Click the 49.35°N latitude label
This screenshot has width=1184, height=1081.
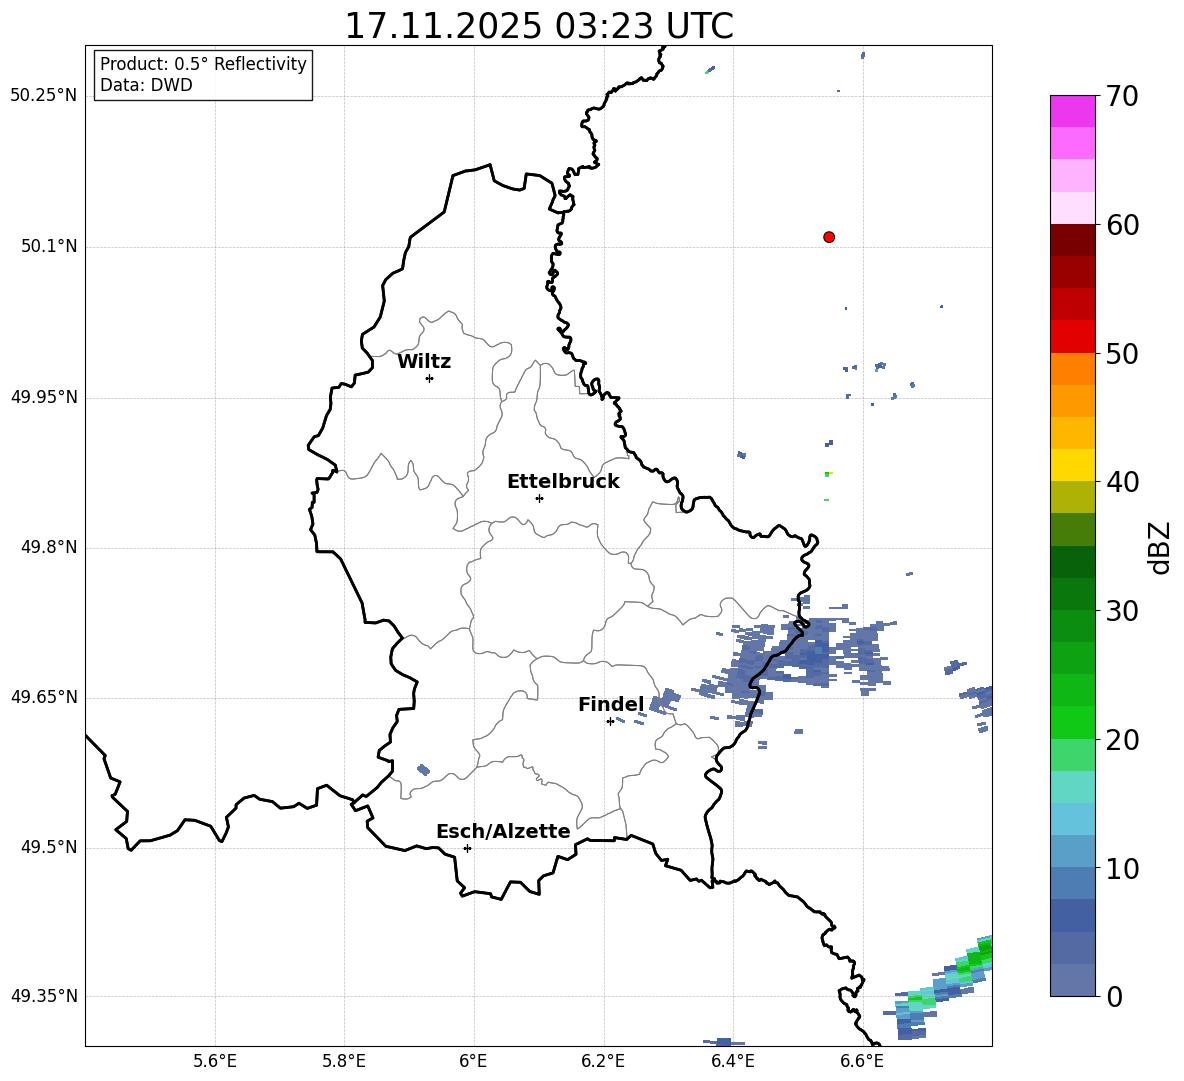pos(44,996)
